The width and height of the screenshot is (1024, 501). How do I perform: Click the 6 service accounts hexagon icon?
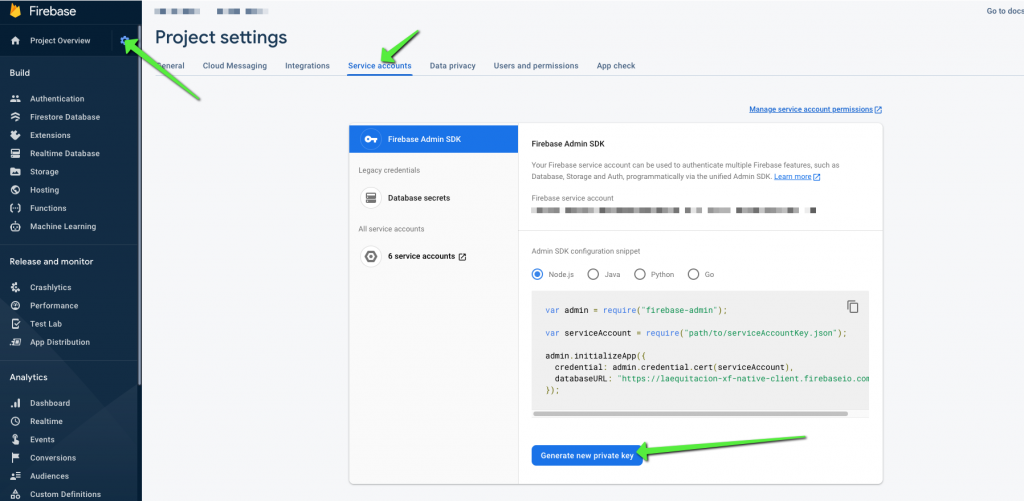point(371,257)
